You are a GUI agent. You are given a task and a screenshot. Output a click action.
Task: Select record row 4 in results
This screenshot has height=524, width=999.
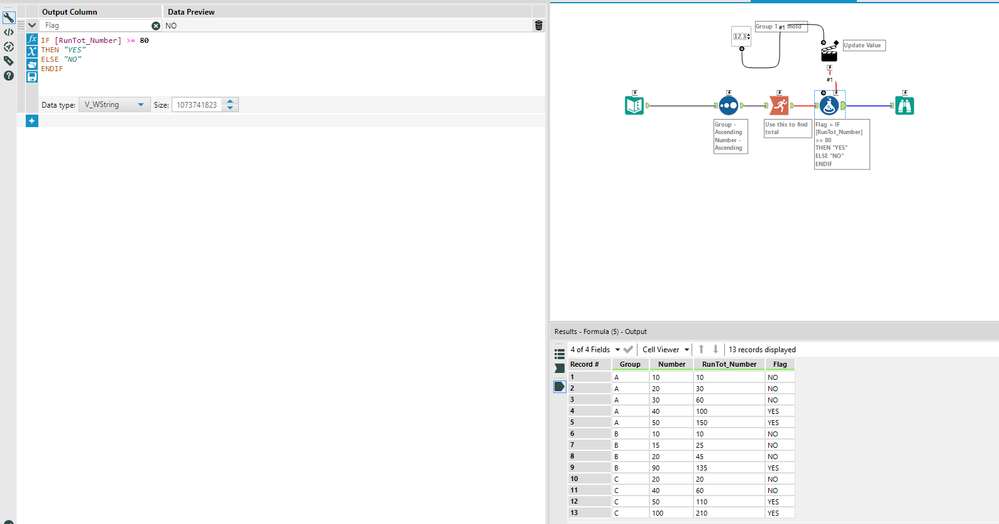pos(589,411)
